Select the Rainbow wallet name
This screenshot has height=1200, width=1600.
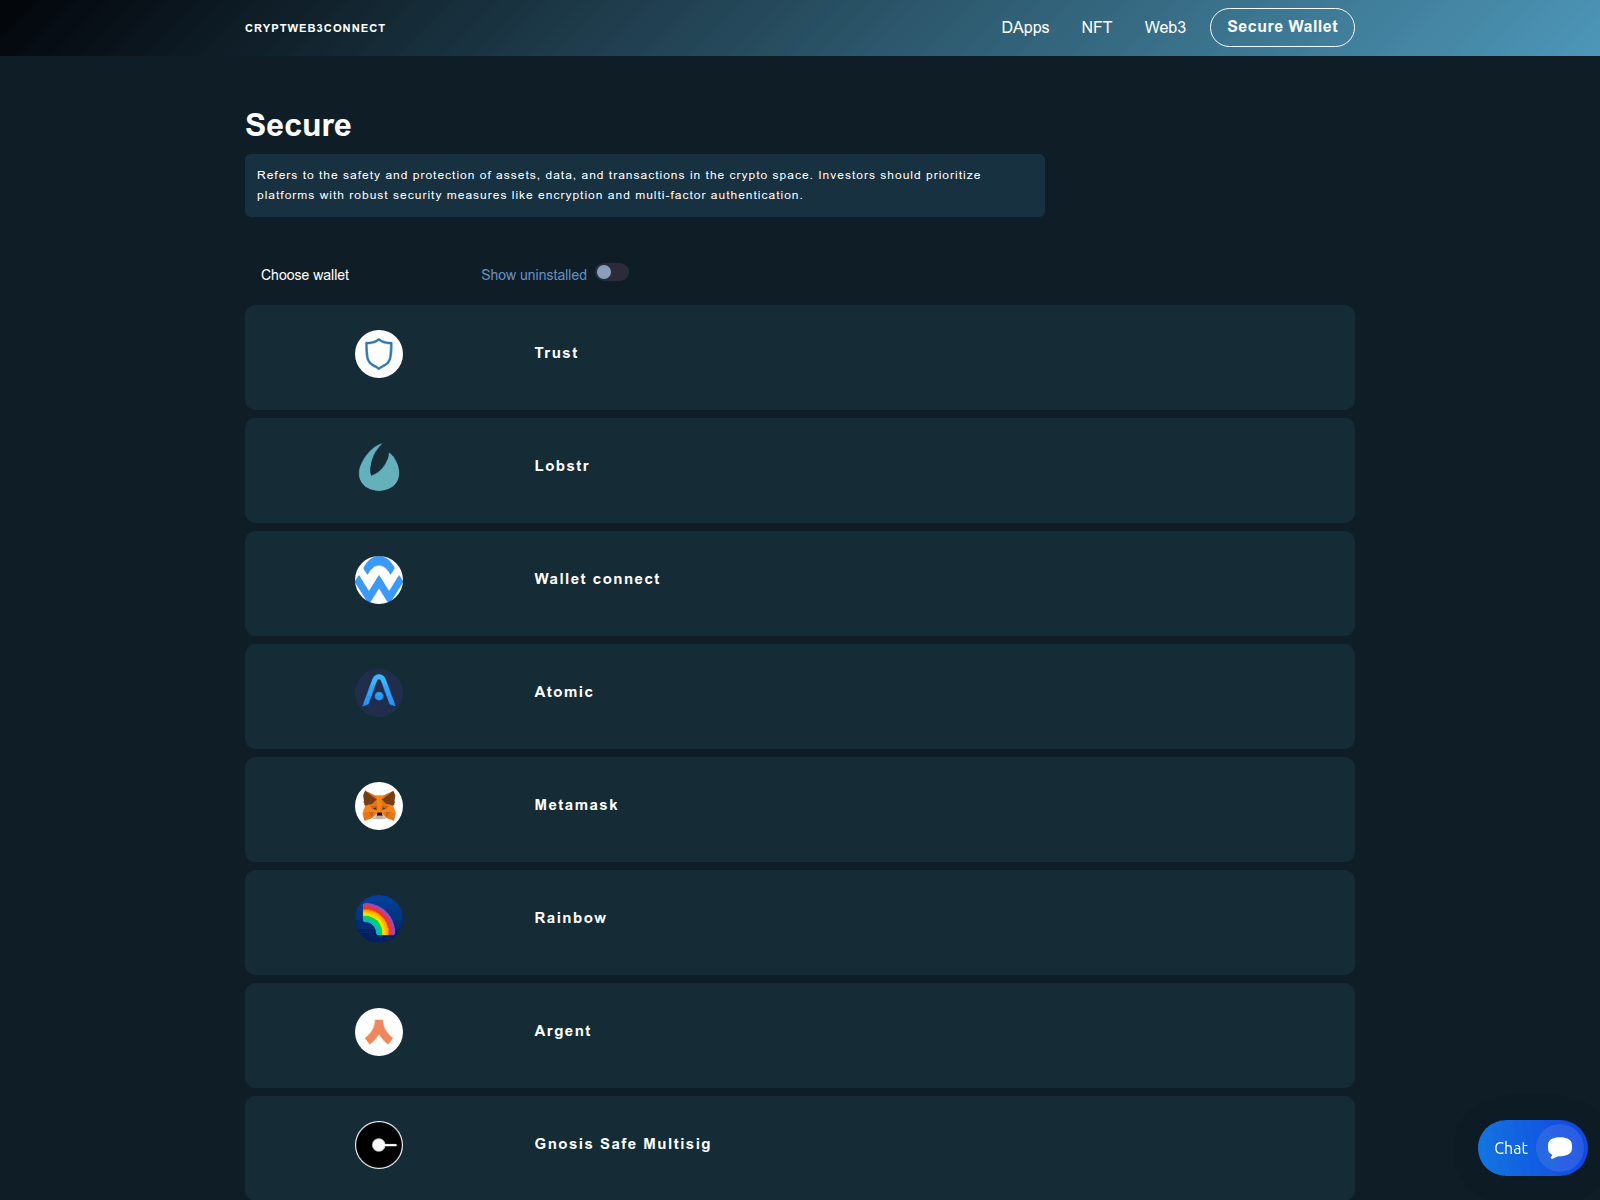tap(570, 918)
